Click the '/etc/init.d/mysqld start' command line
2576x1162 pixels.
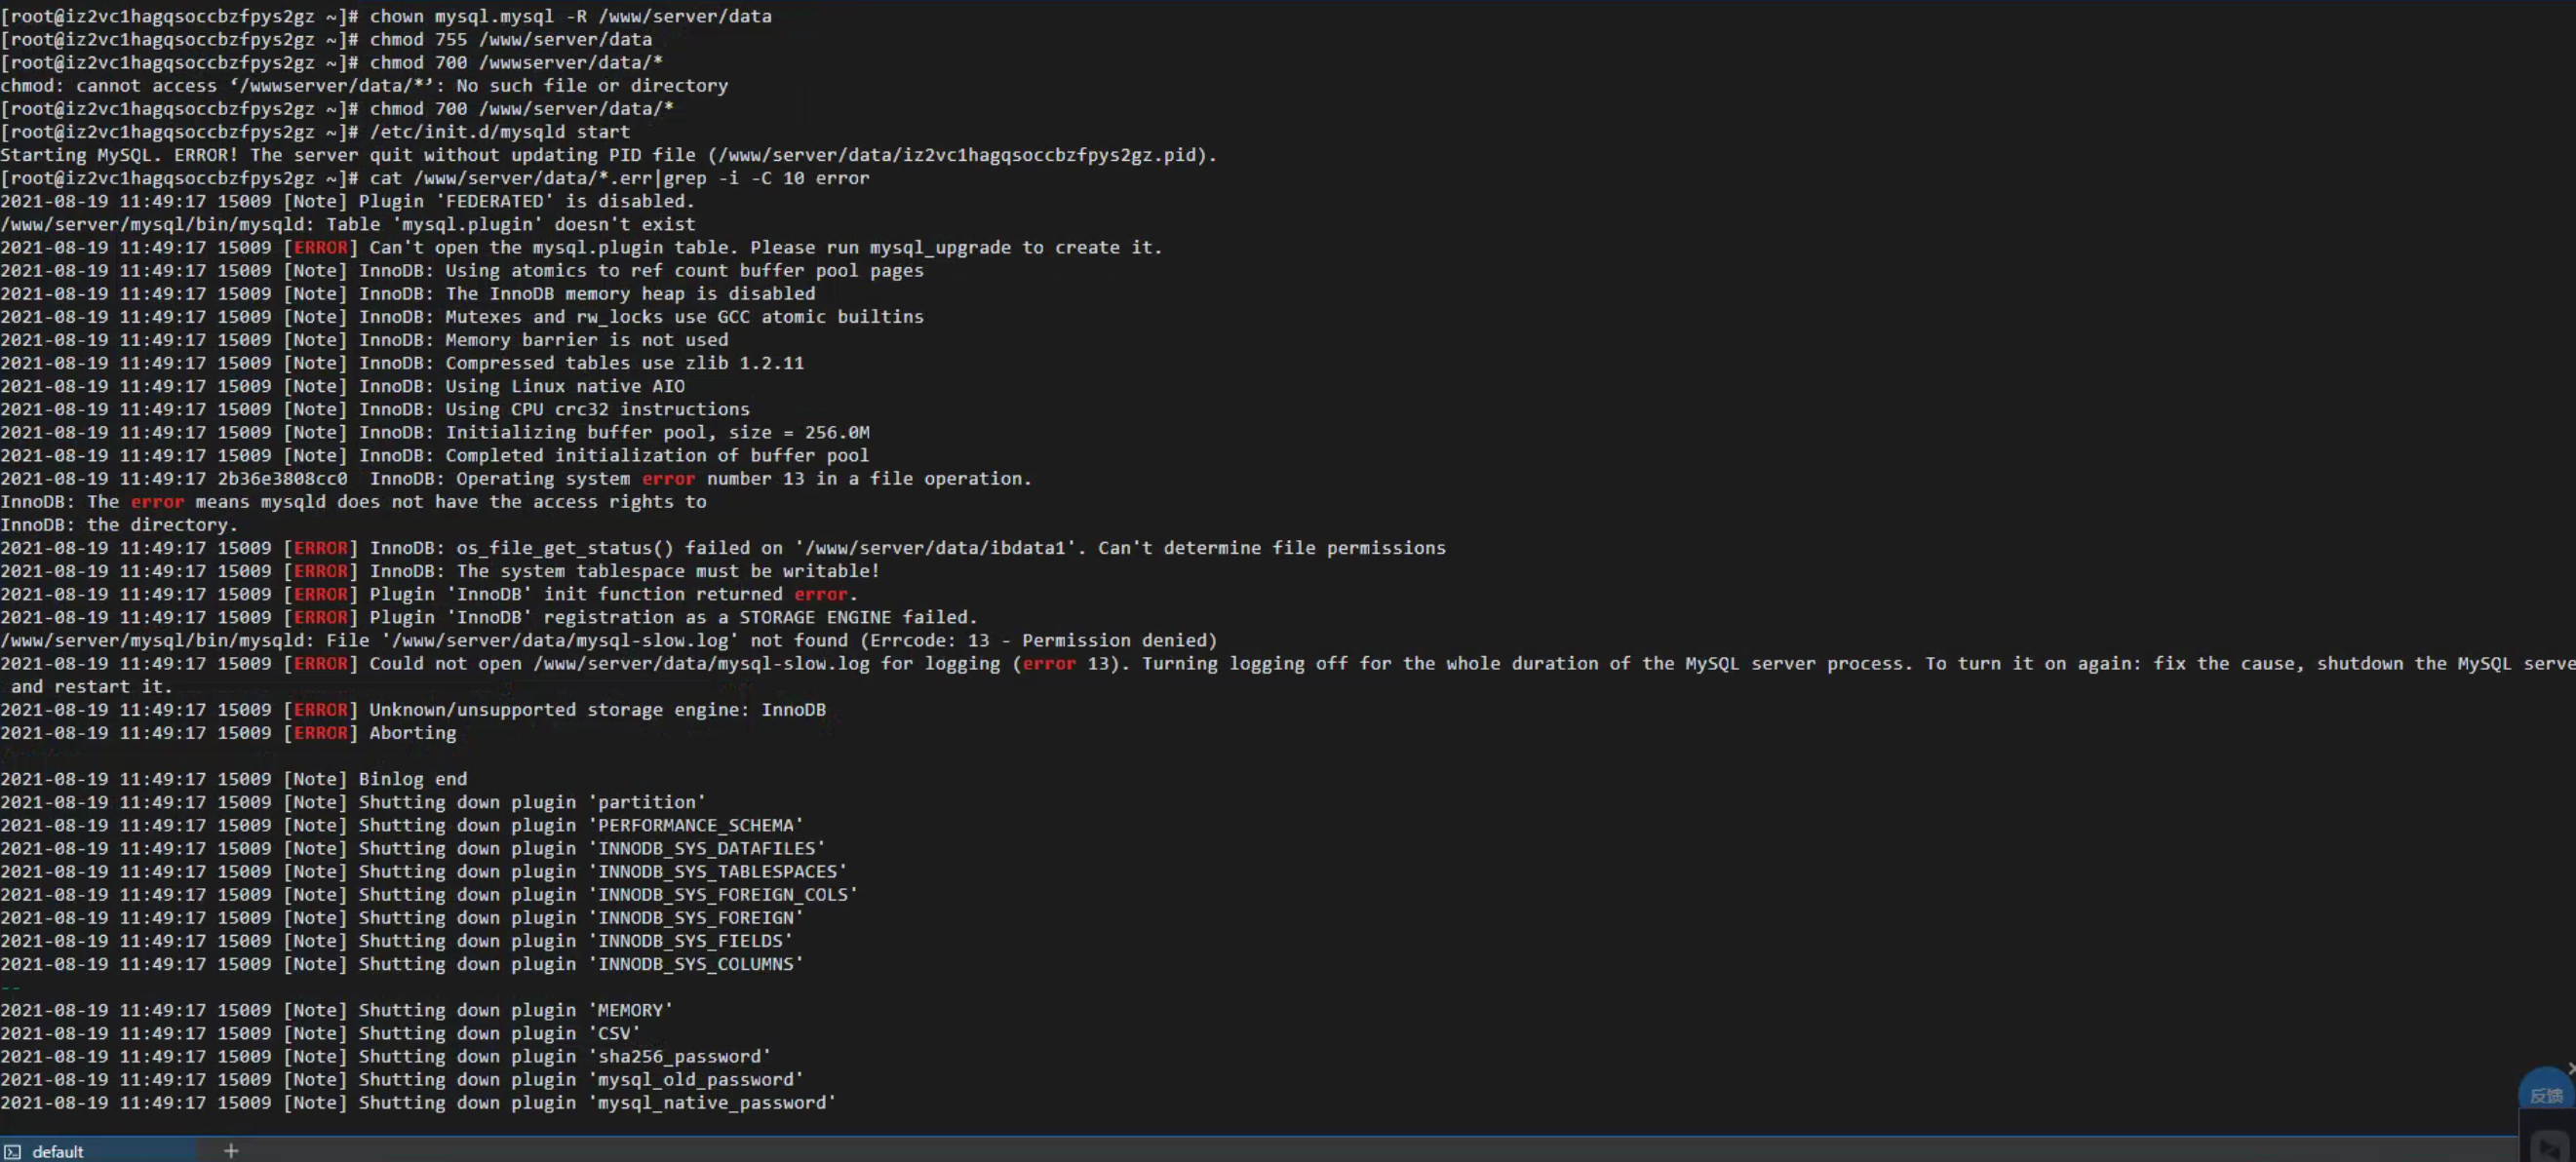pyautogui.click(x=500, y=132)
